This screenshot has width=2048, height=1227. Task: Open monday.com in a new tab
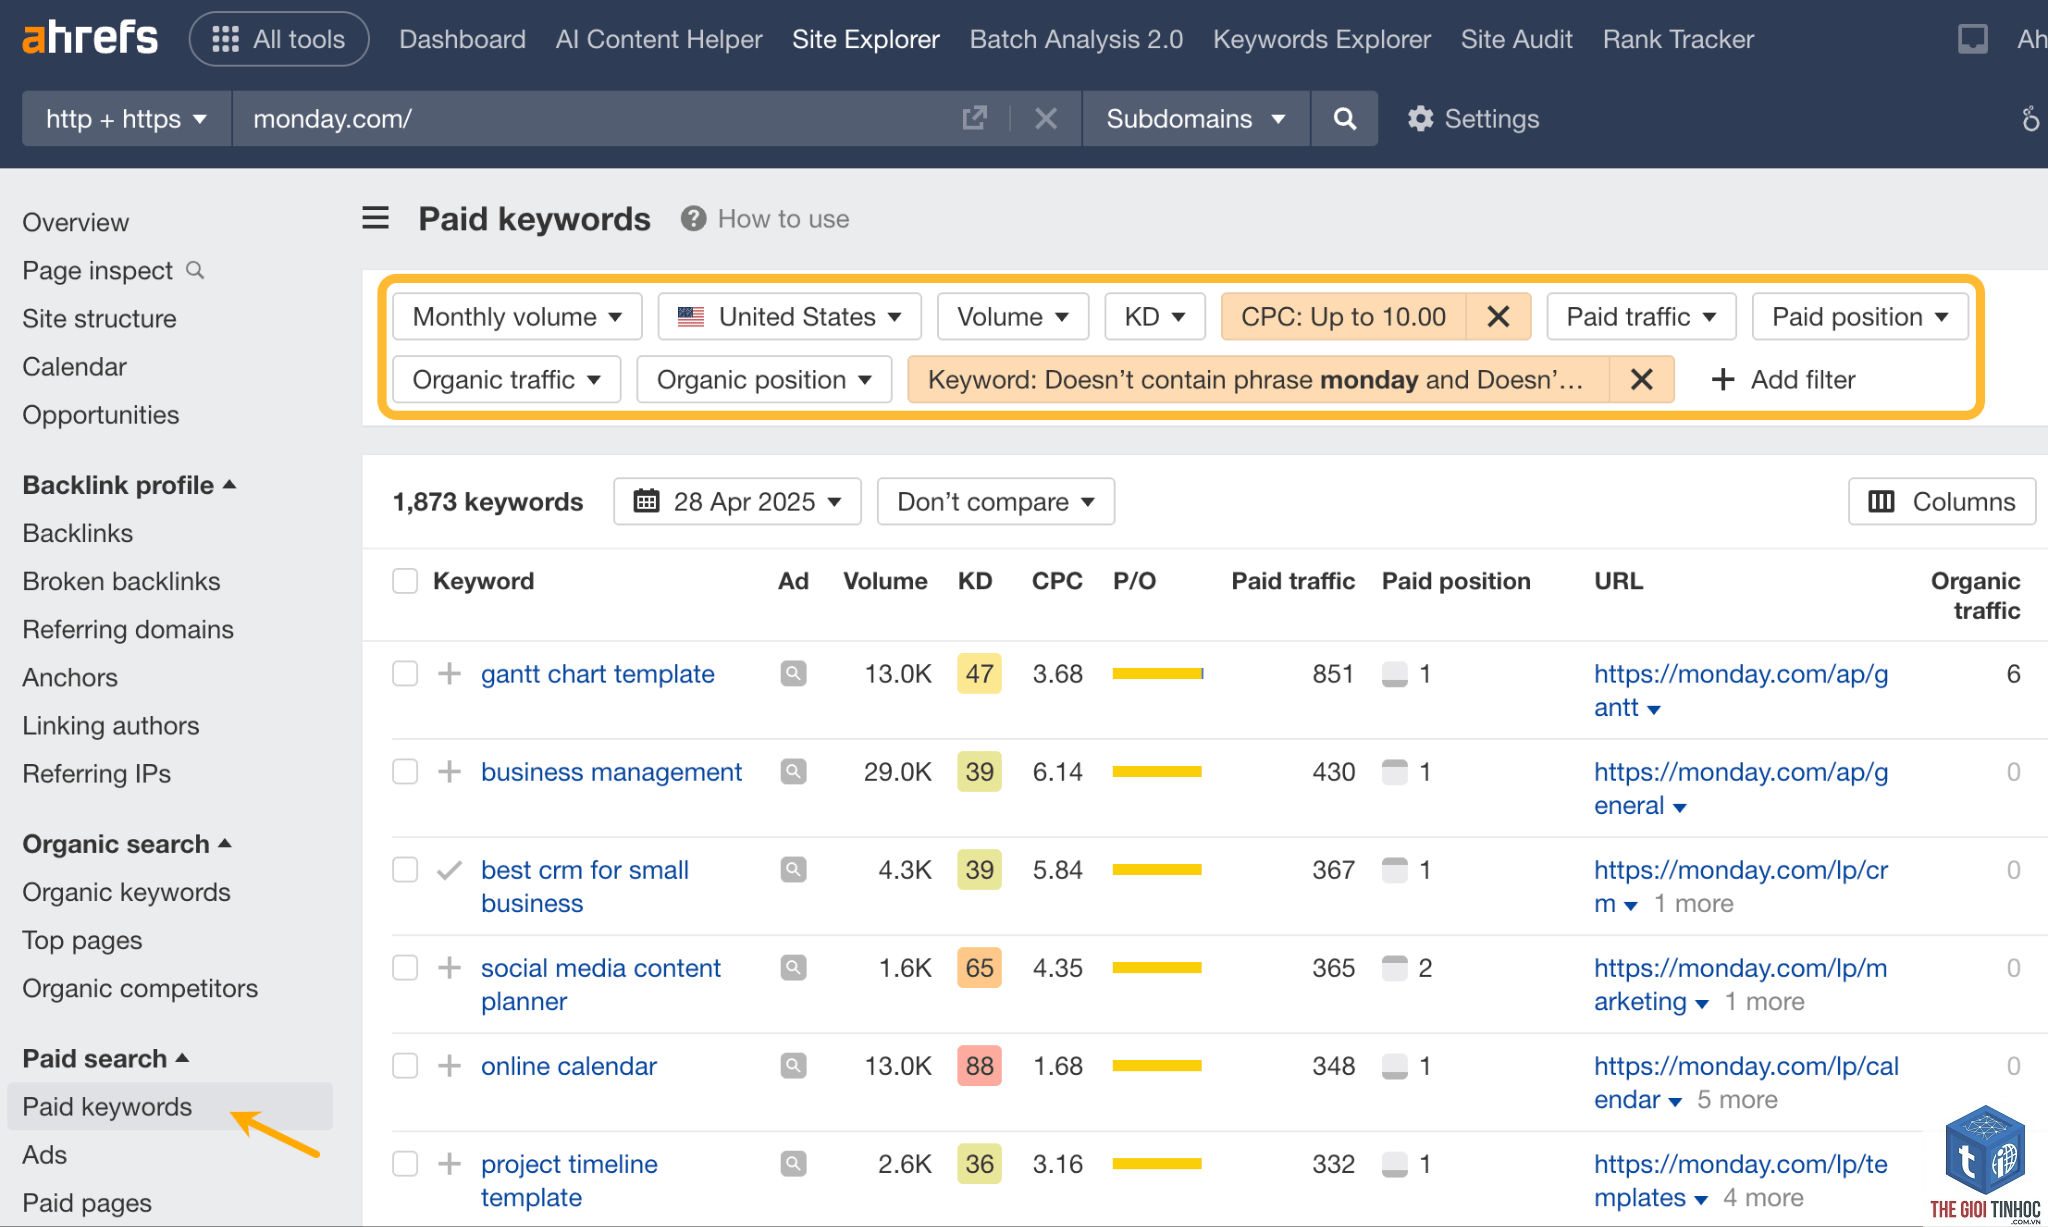(x=974, y=118)
